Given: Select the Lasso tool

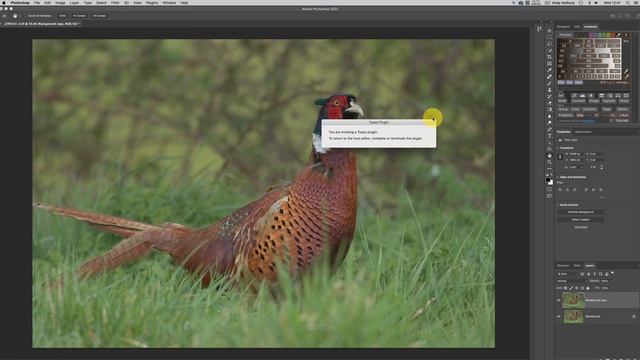Looking at the screenshot, I should pos(549,44).
